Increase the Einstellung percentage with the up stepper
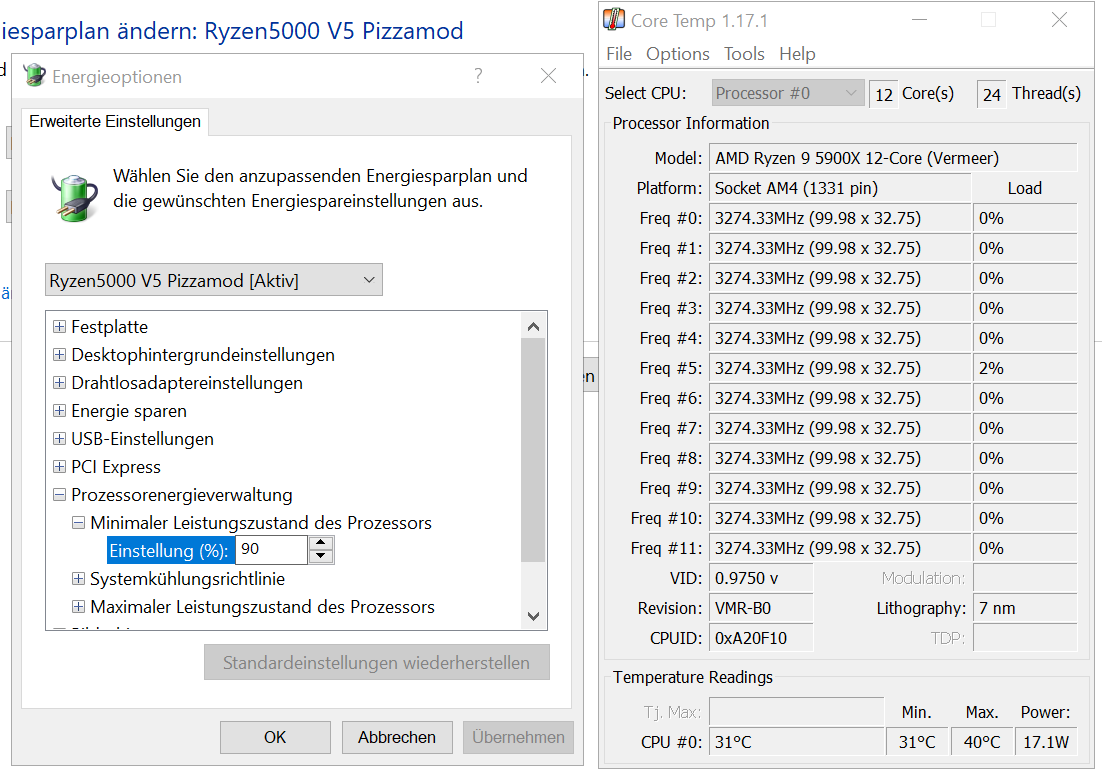The width and height of the screenshot is (1102, 769). click(x=322, y=543)
